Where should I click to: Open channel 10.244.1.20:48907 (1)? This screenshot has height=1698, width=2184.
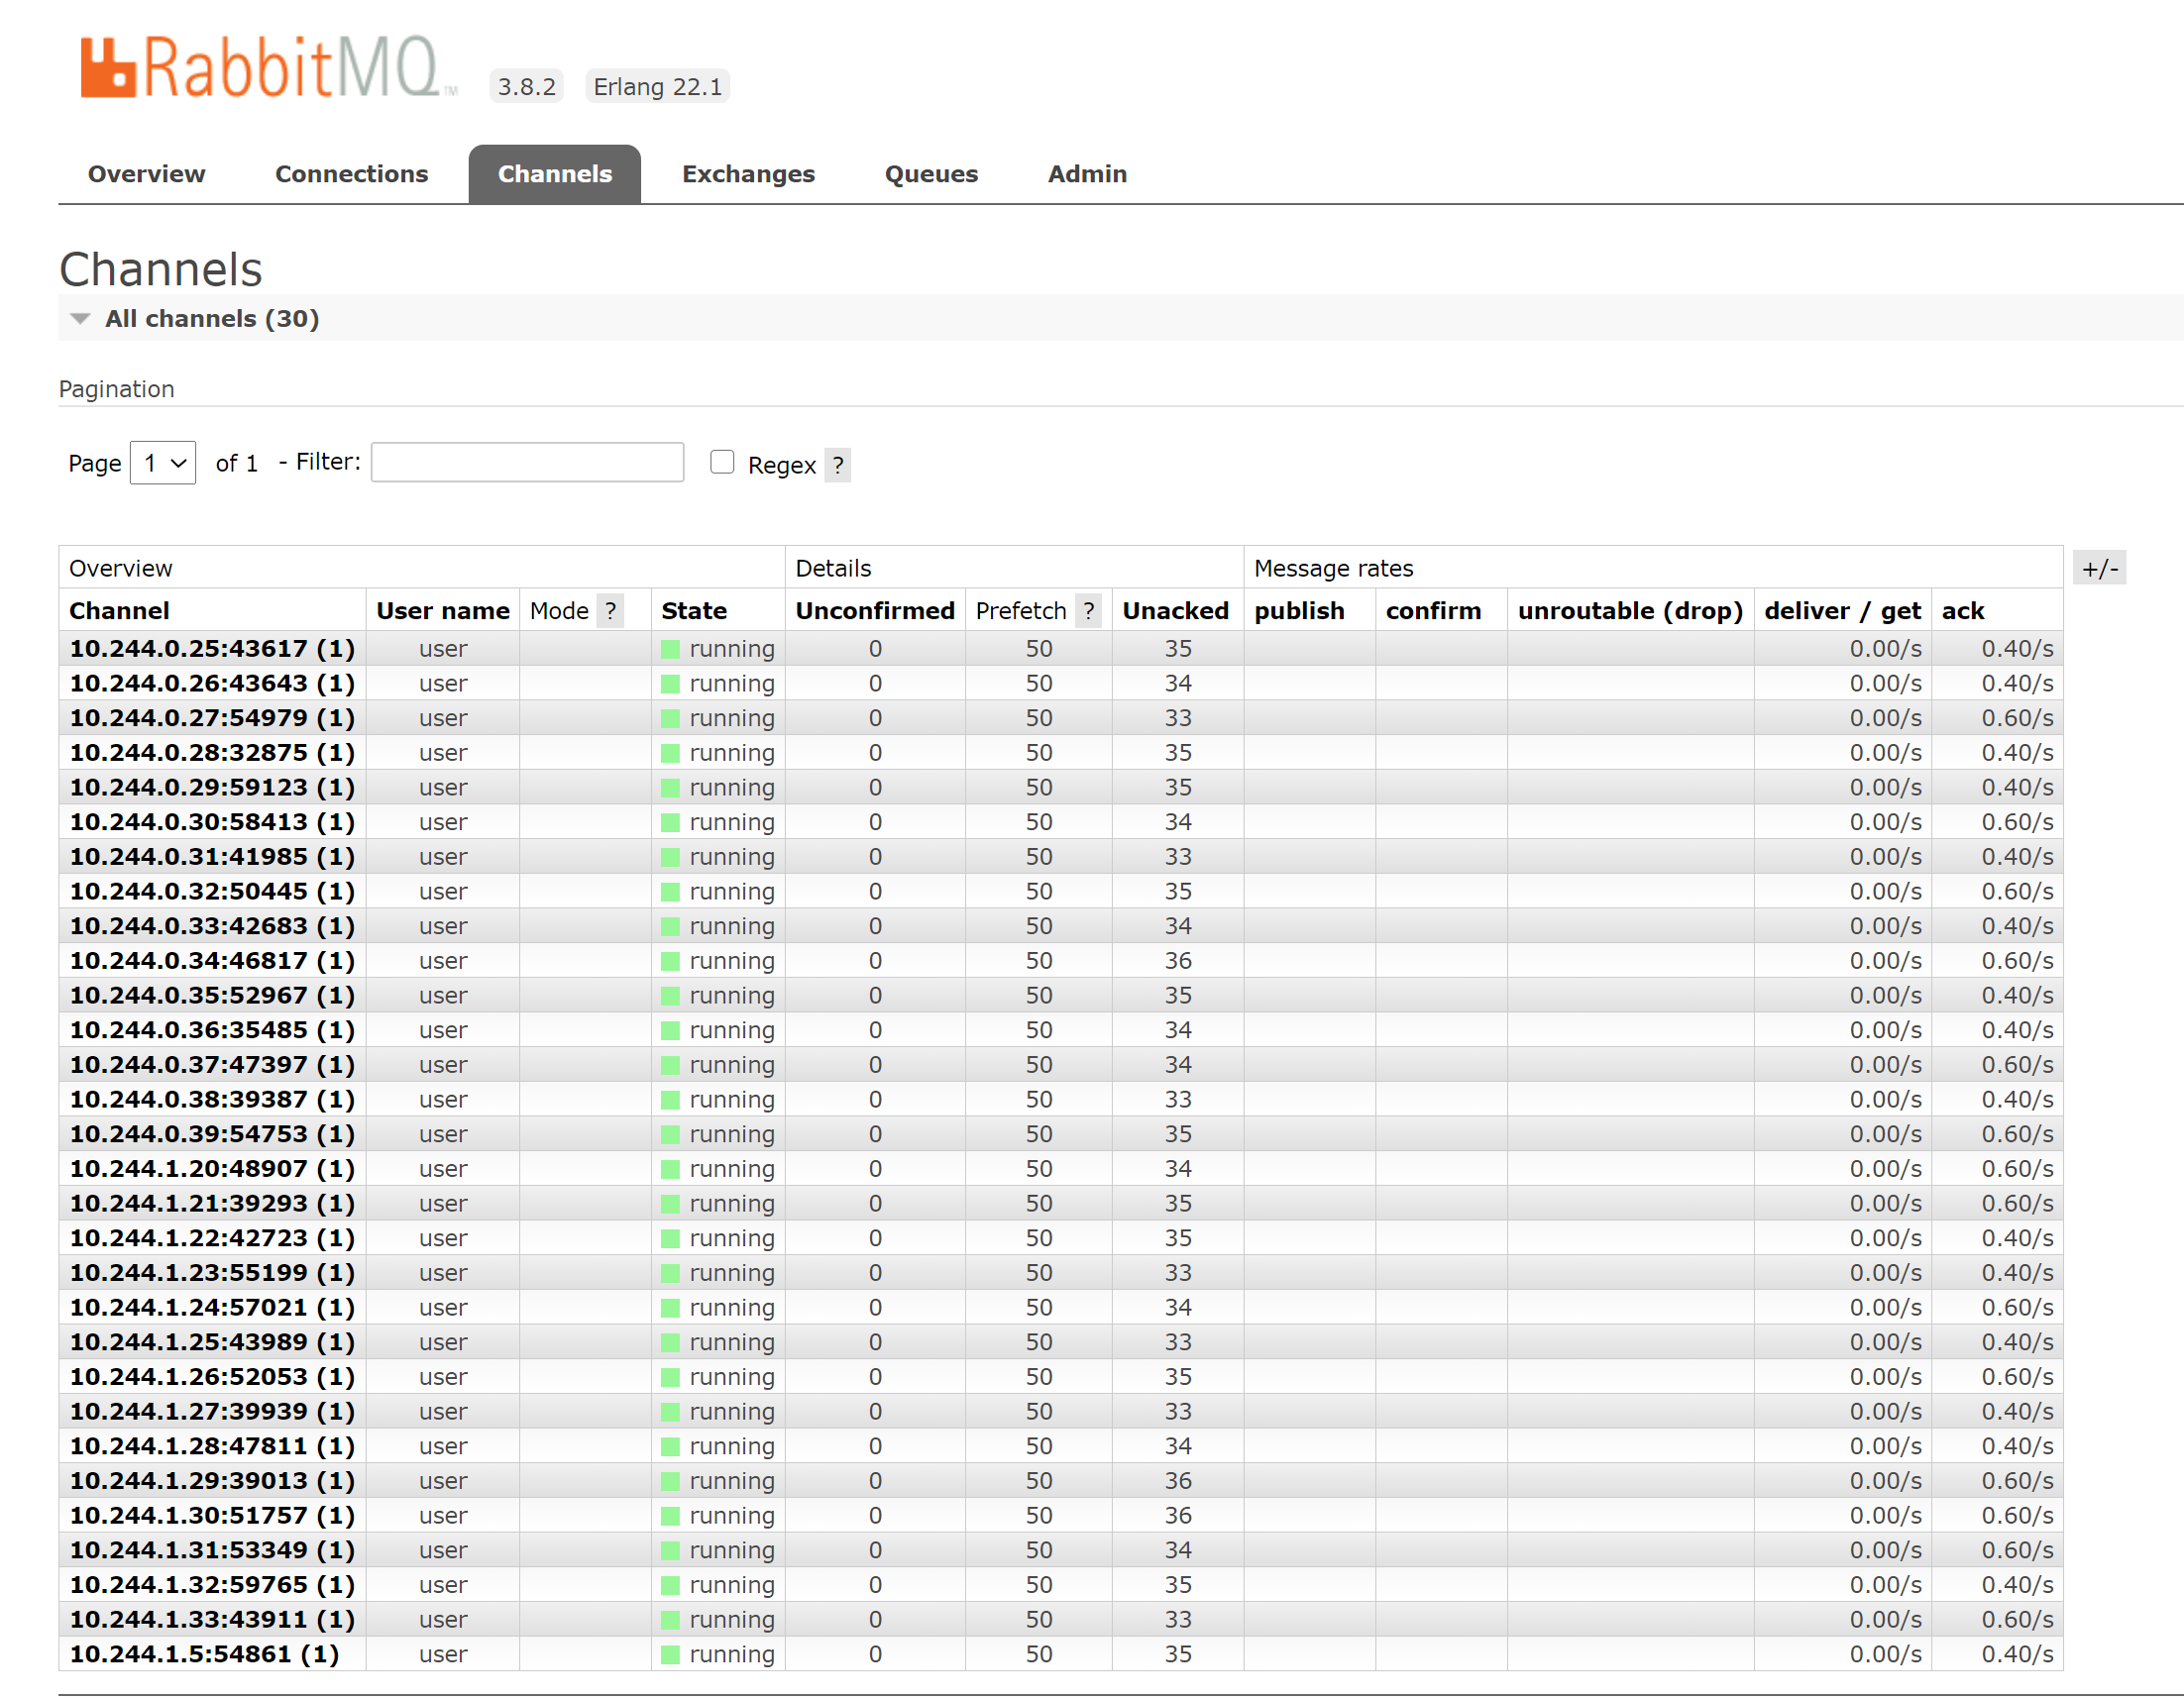pos(212,1169)
